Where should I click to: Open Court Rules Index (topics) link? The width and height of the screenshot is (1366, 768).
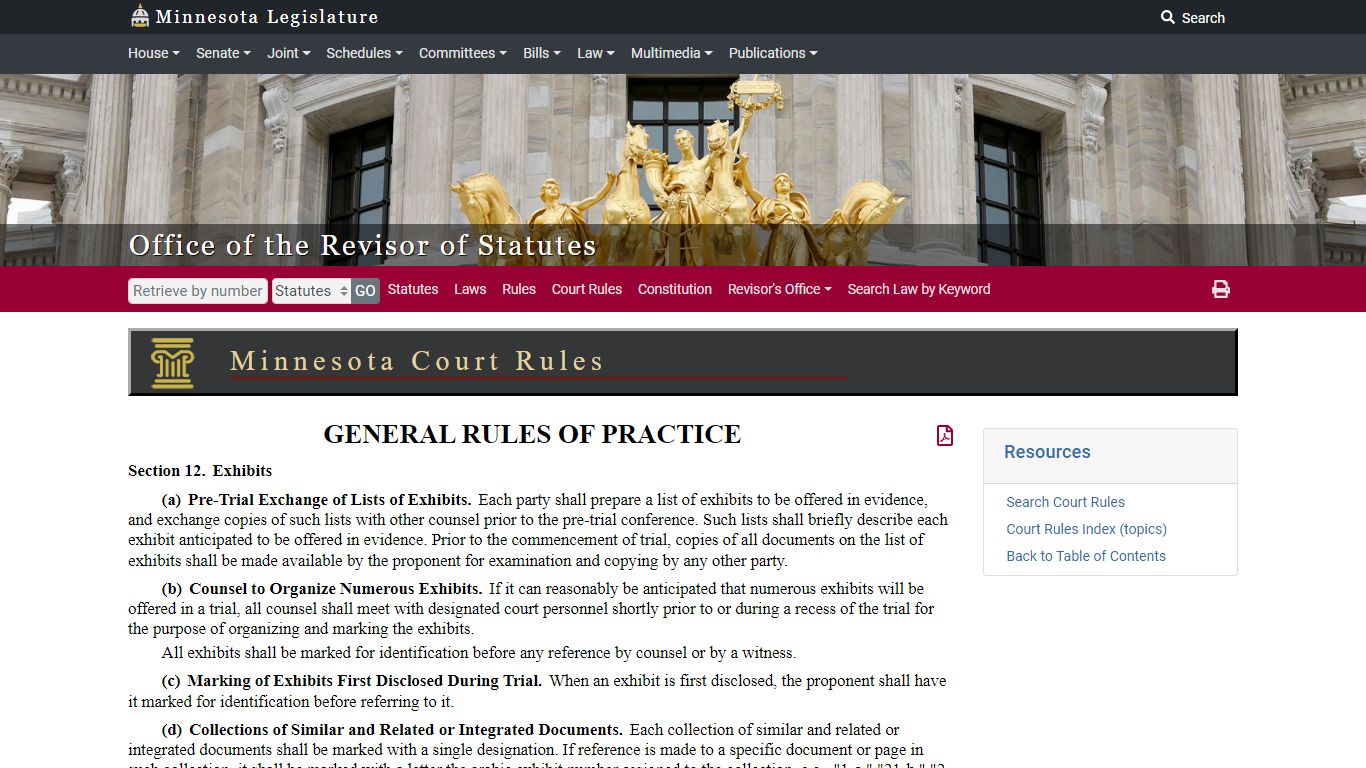click(1087, 529)
